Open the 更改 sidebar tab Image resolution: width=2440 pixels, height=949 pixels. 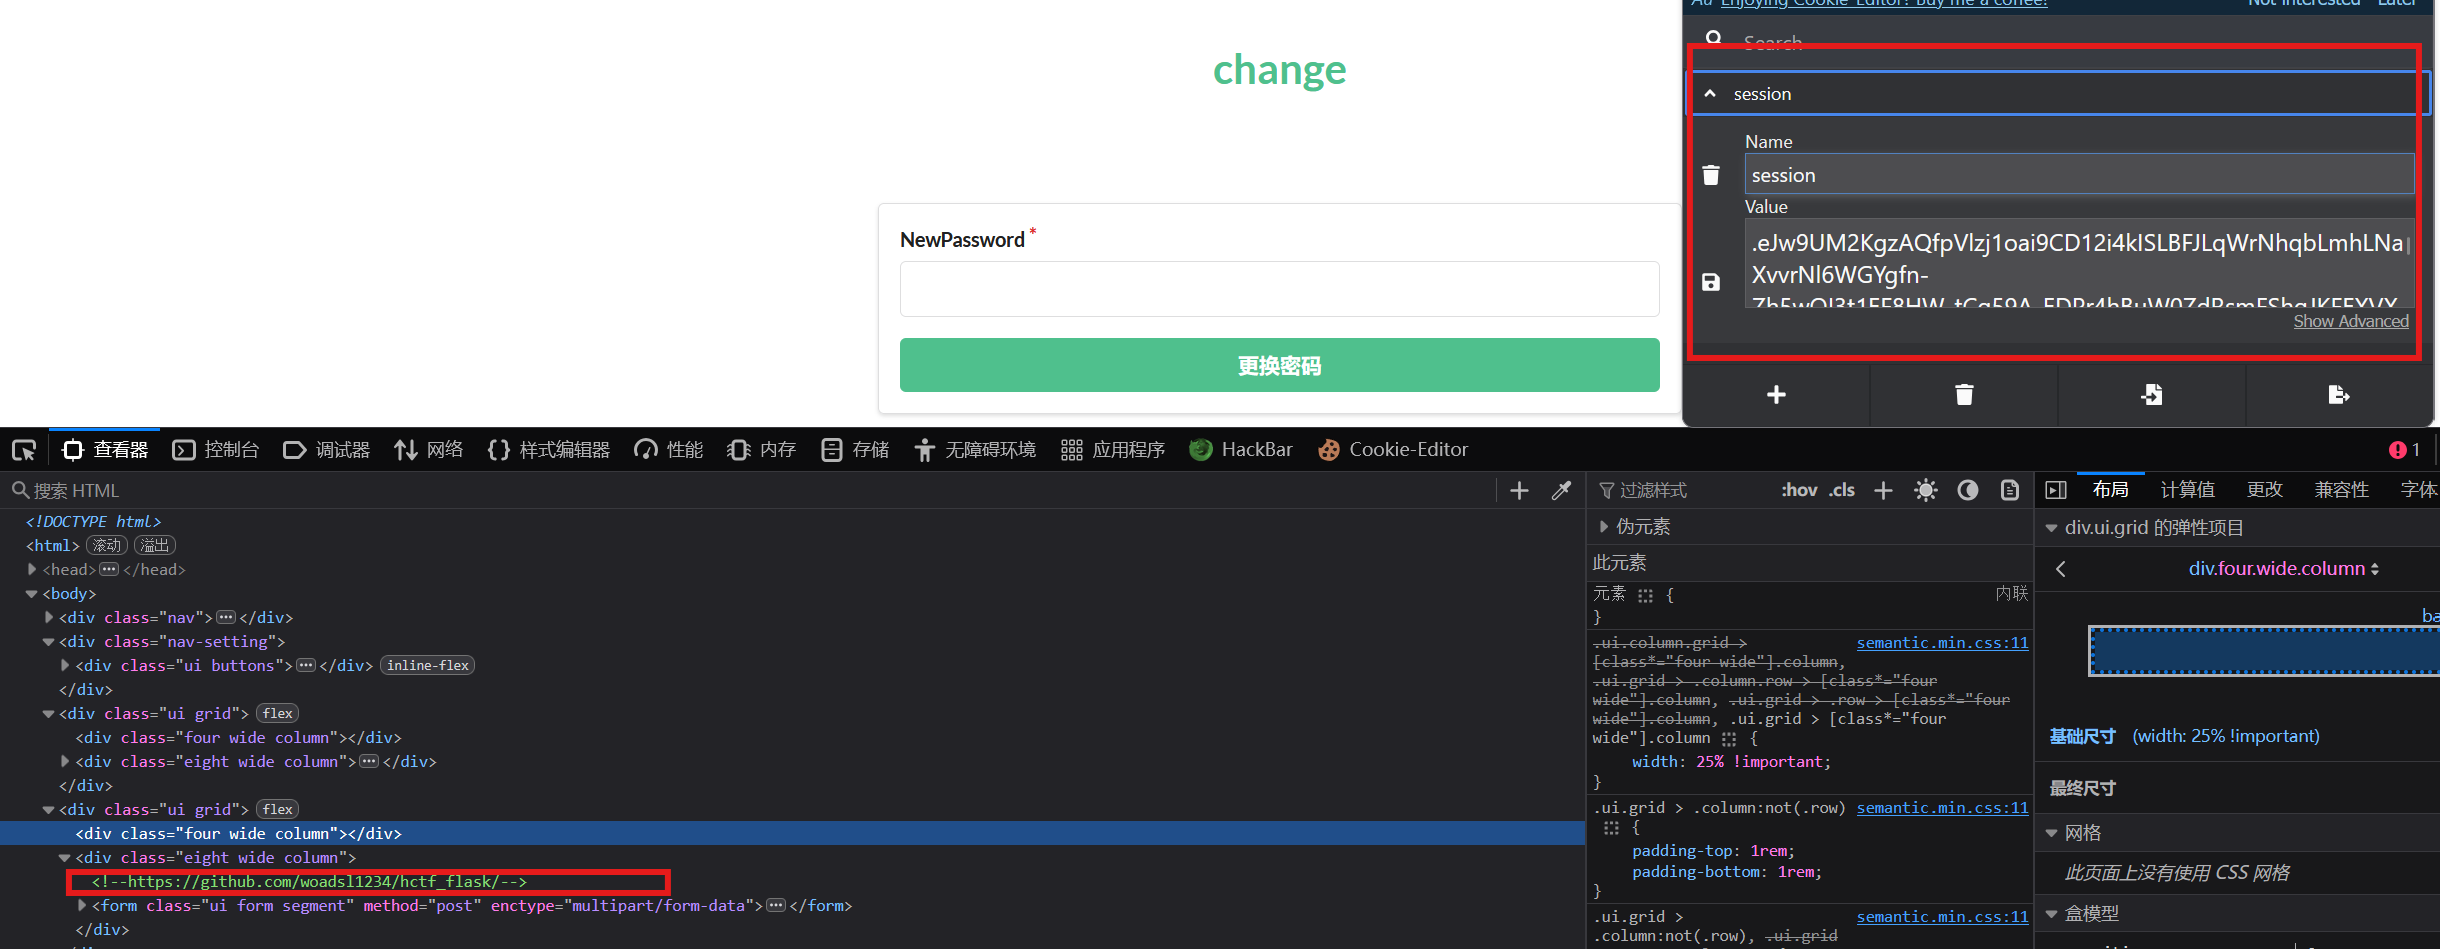coord(2264,490)
